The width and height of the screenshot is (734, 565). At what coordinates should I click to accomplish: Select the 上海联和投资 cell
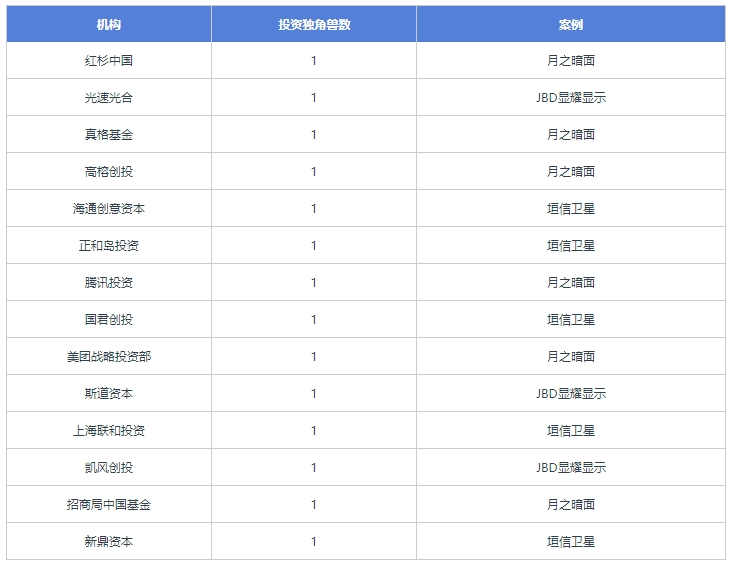point(109,430)
